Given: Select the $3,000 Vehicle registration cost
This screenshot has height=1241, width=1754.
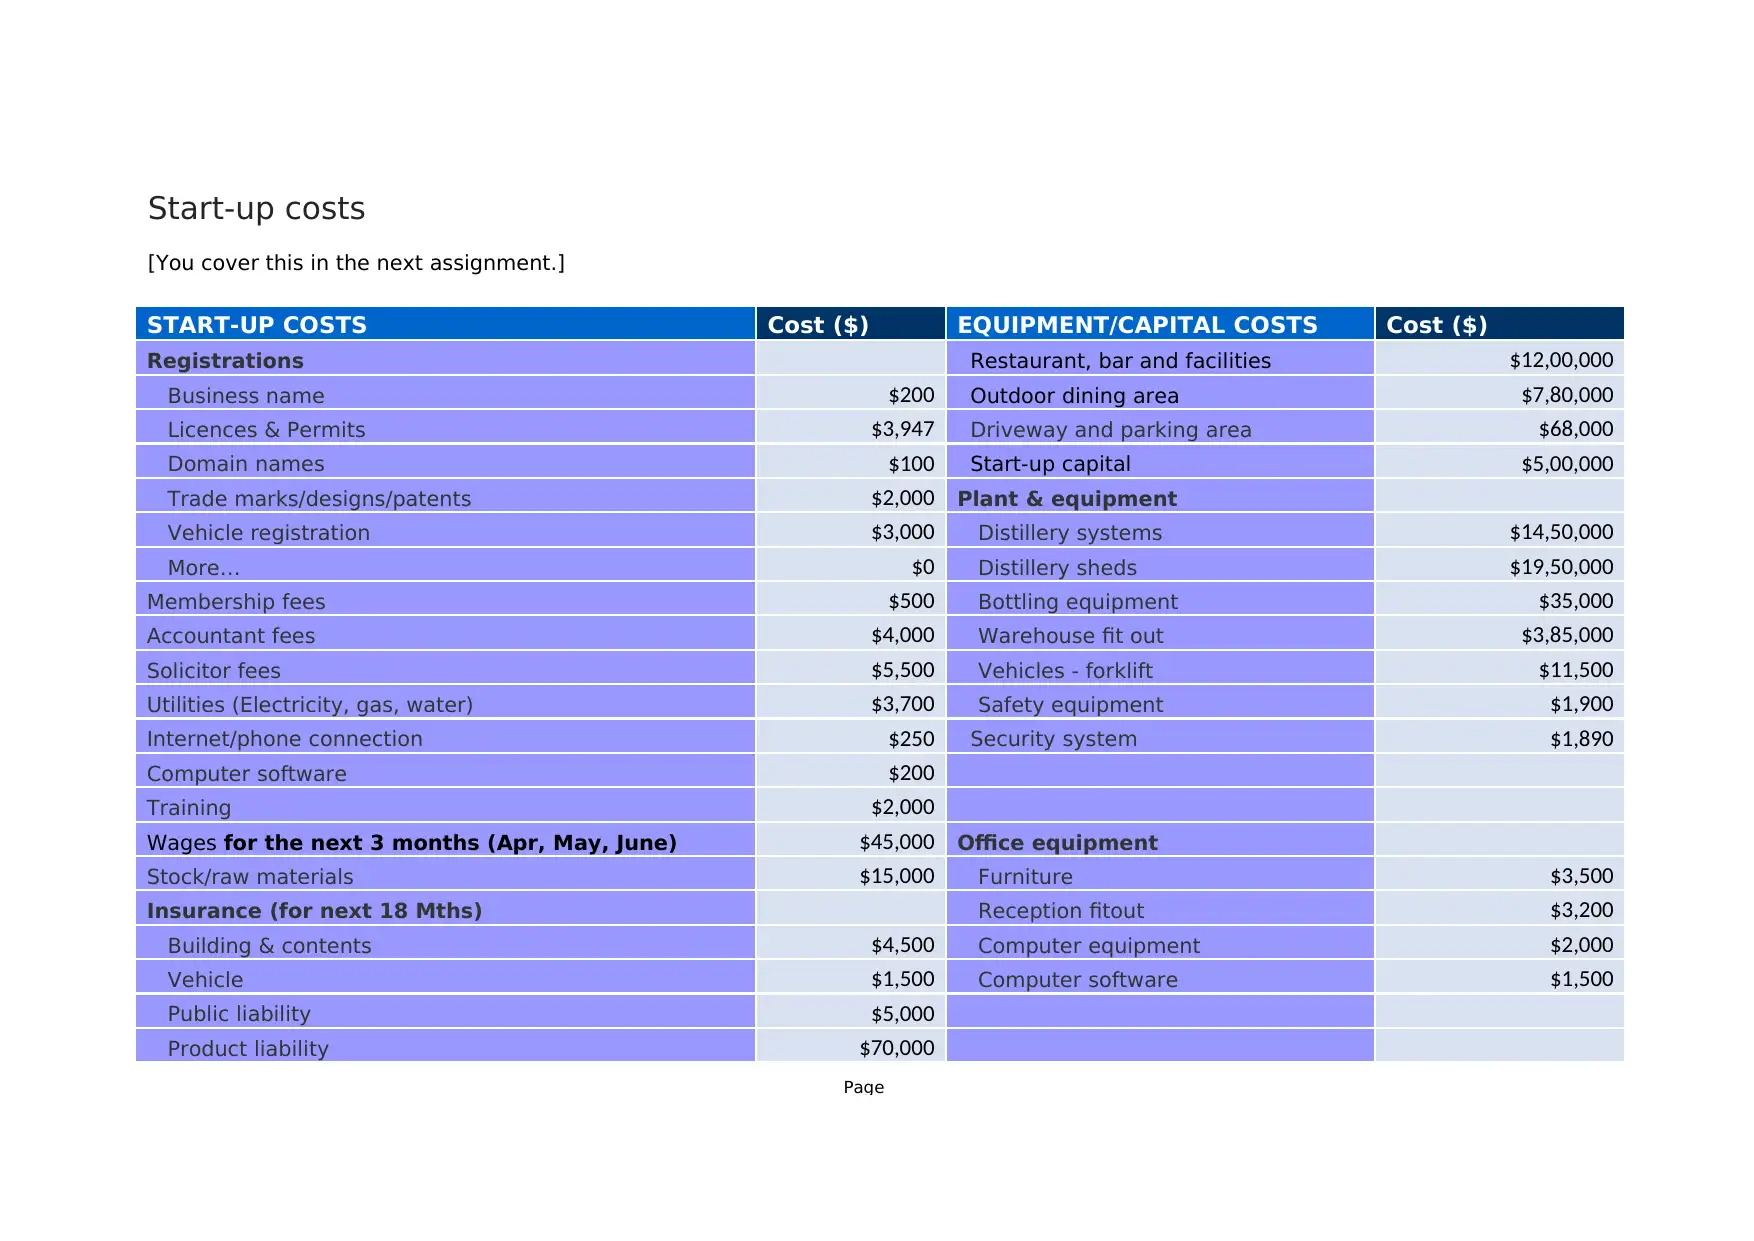Looking at the screenshot, I should pyautogui.click(x=902, y=532).
